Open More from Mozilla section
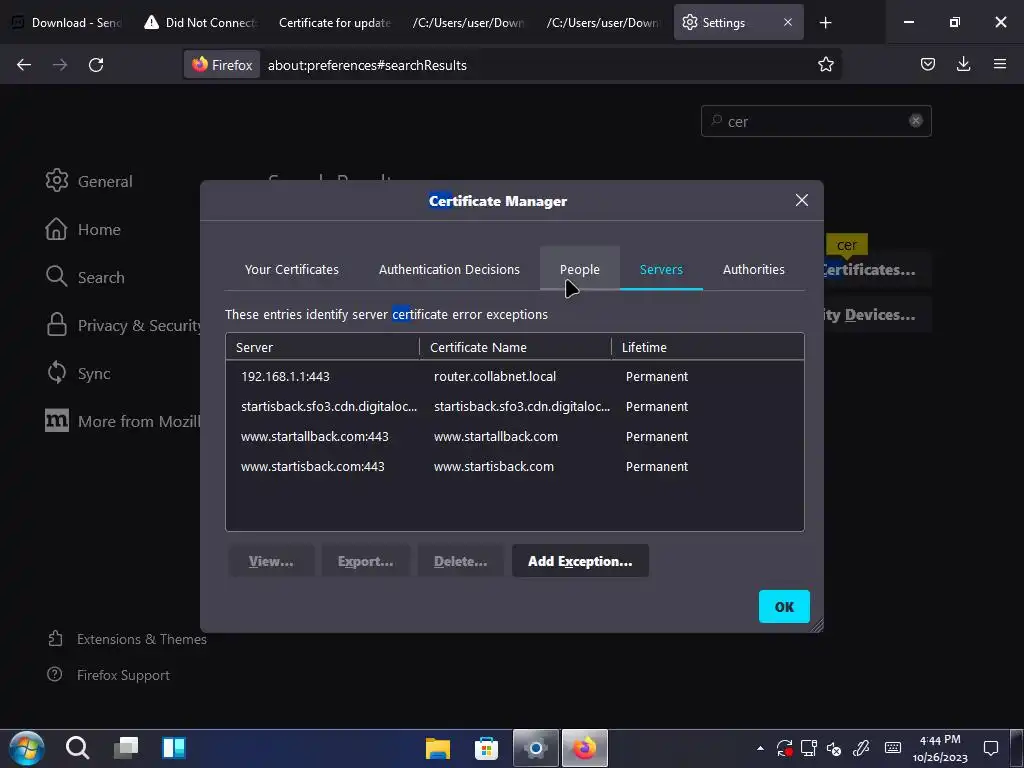This screenshot has width=1024, height=768. tap(123, 421)
